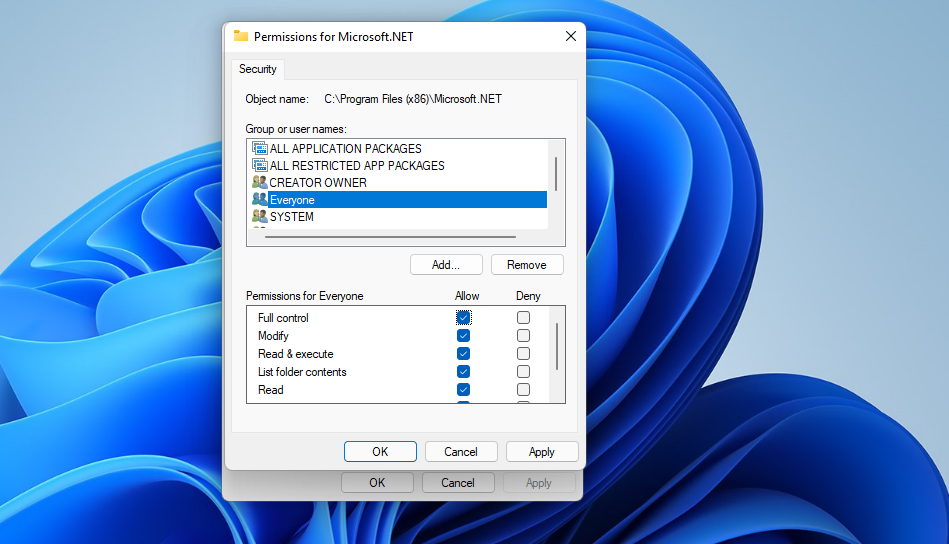Click the Everyone group icon
The height and width of the screenshot is (544, 949).
[x=260, y=199]
